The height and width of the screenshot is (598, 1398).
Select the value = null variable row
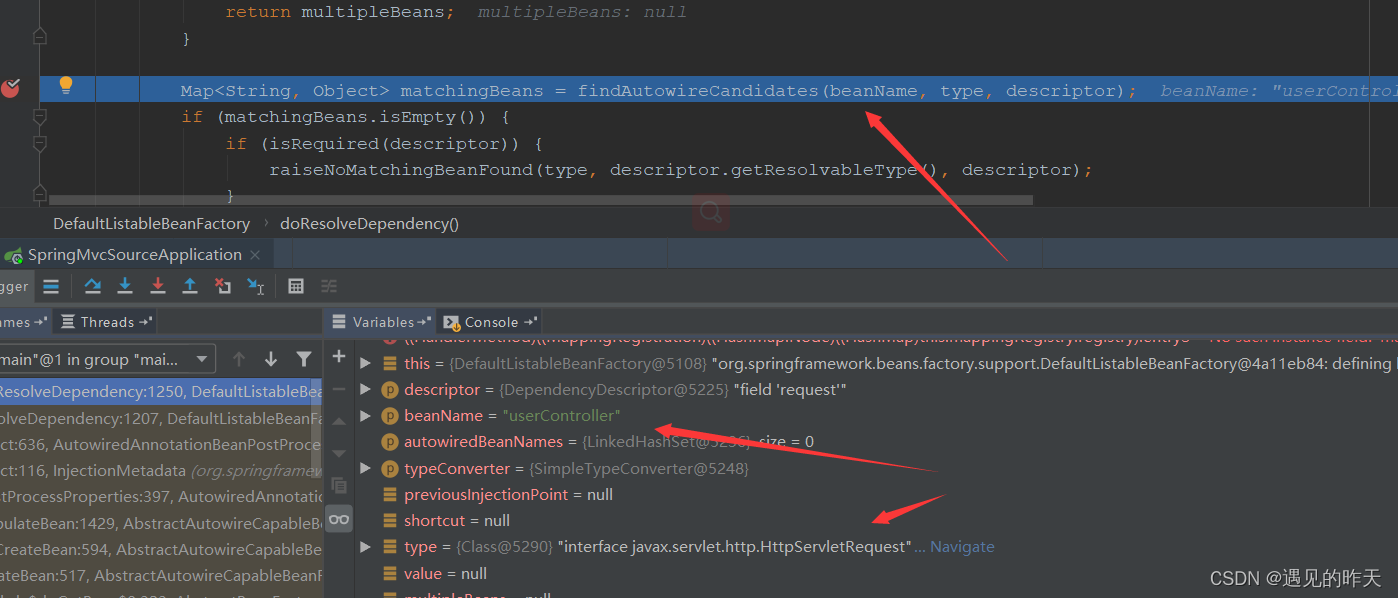tap(875, 573)
